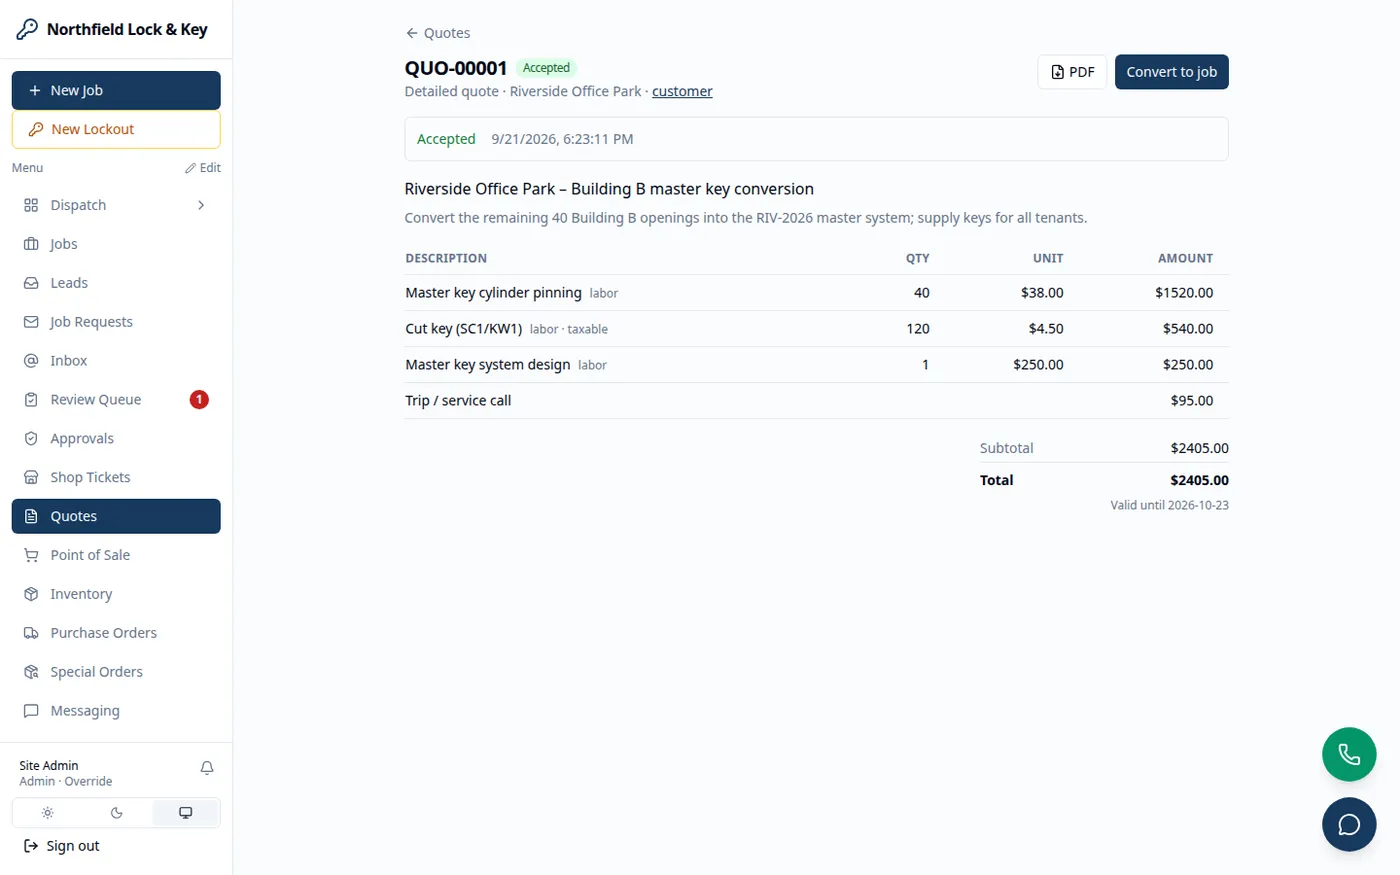This screenshot has width=1400, height=875.
Task: Click the QUO-00001 quote number heading
Action: (x=456, y=68)
